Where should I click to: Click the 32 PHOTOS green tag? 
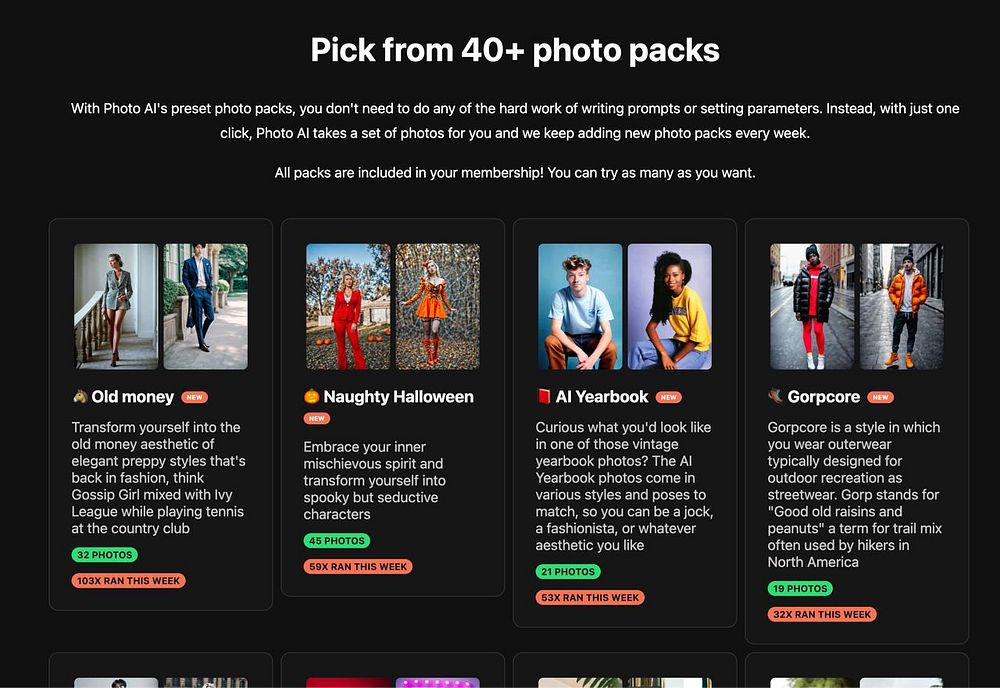coord(104,554)
